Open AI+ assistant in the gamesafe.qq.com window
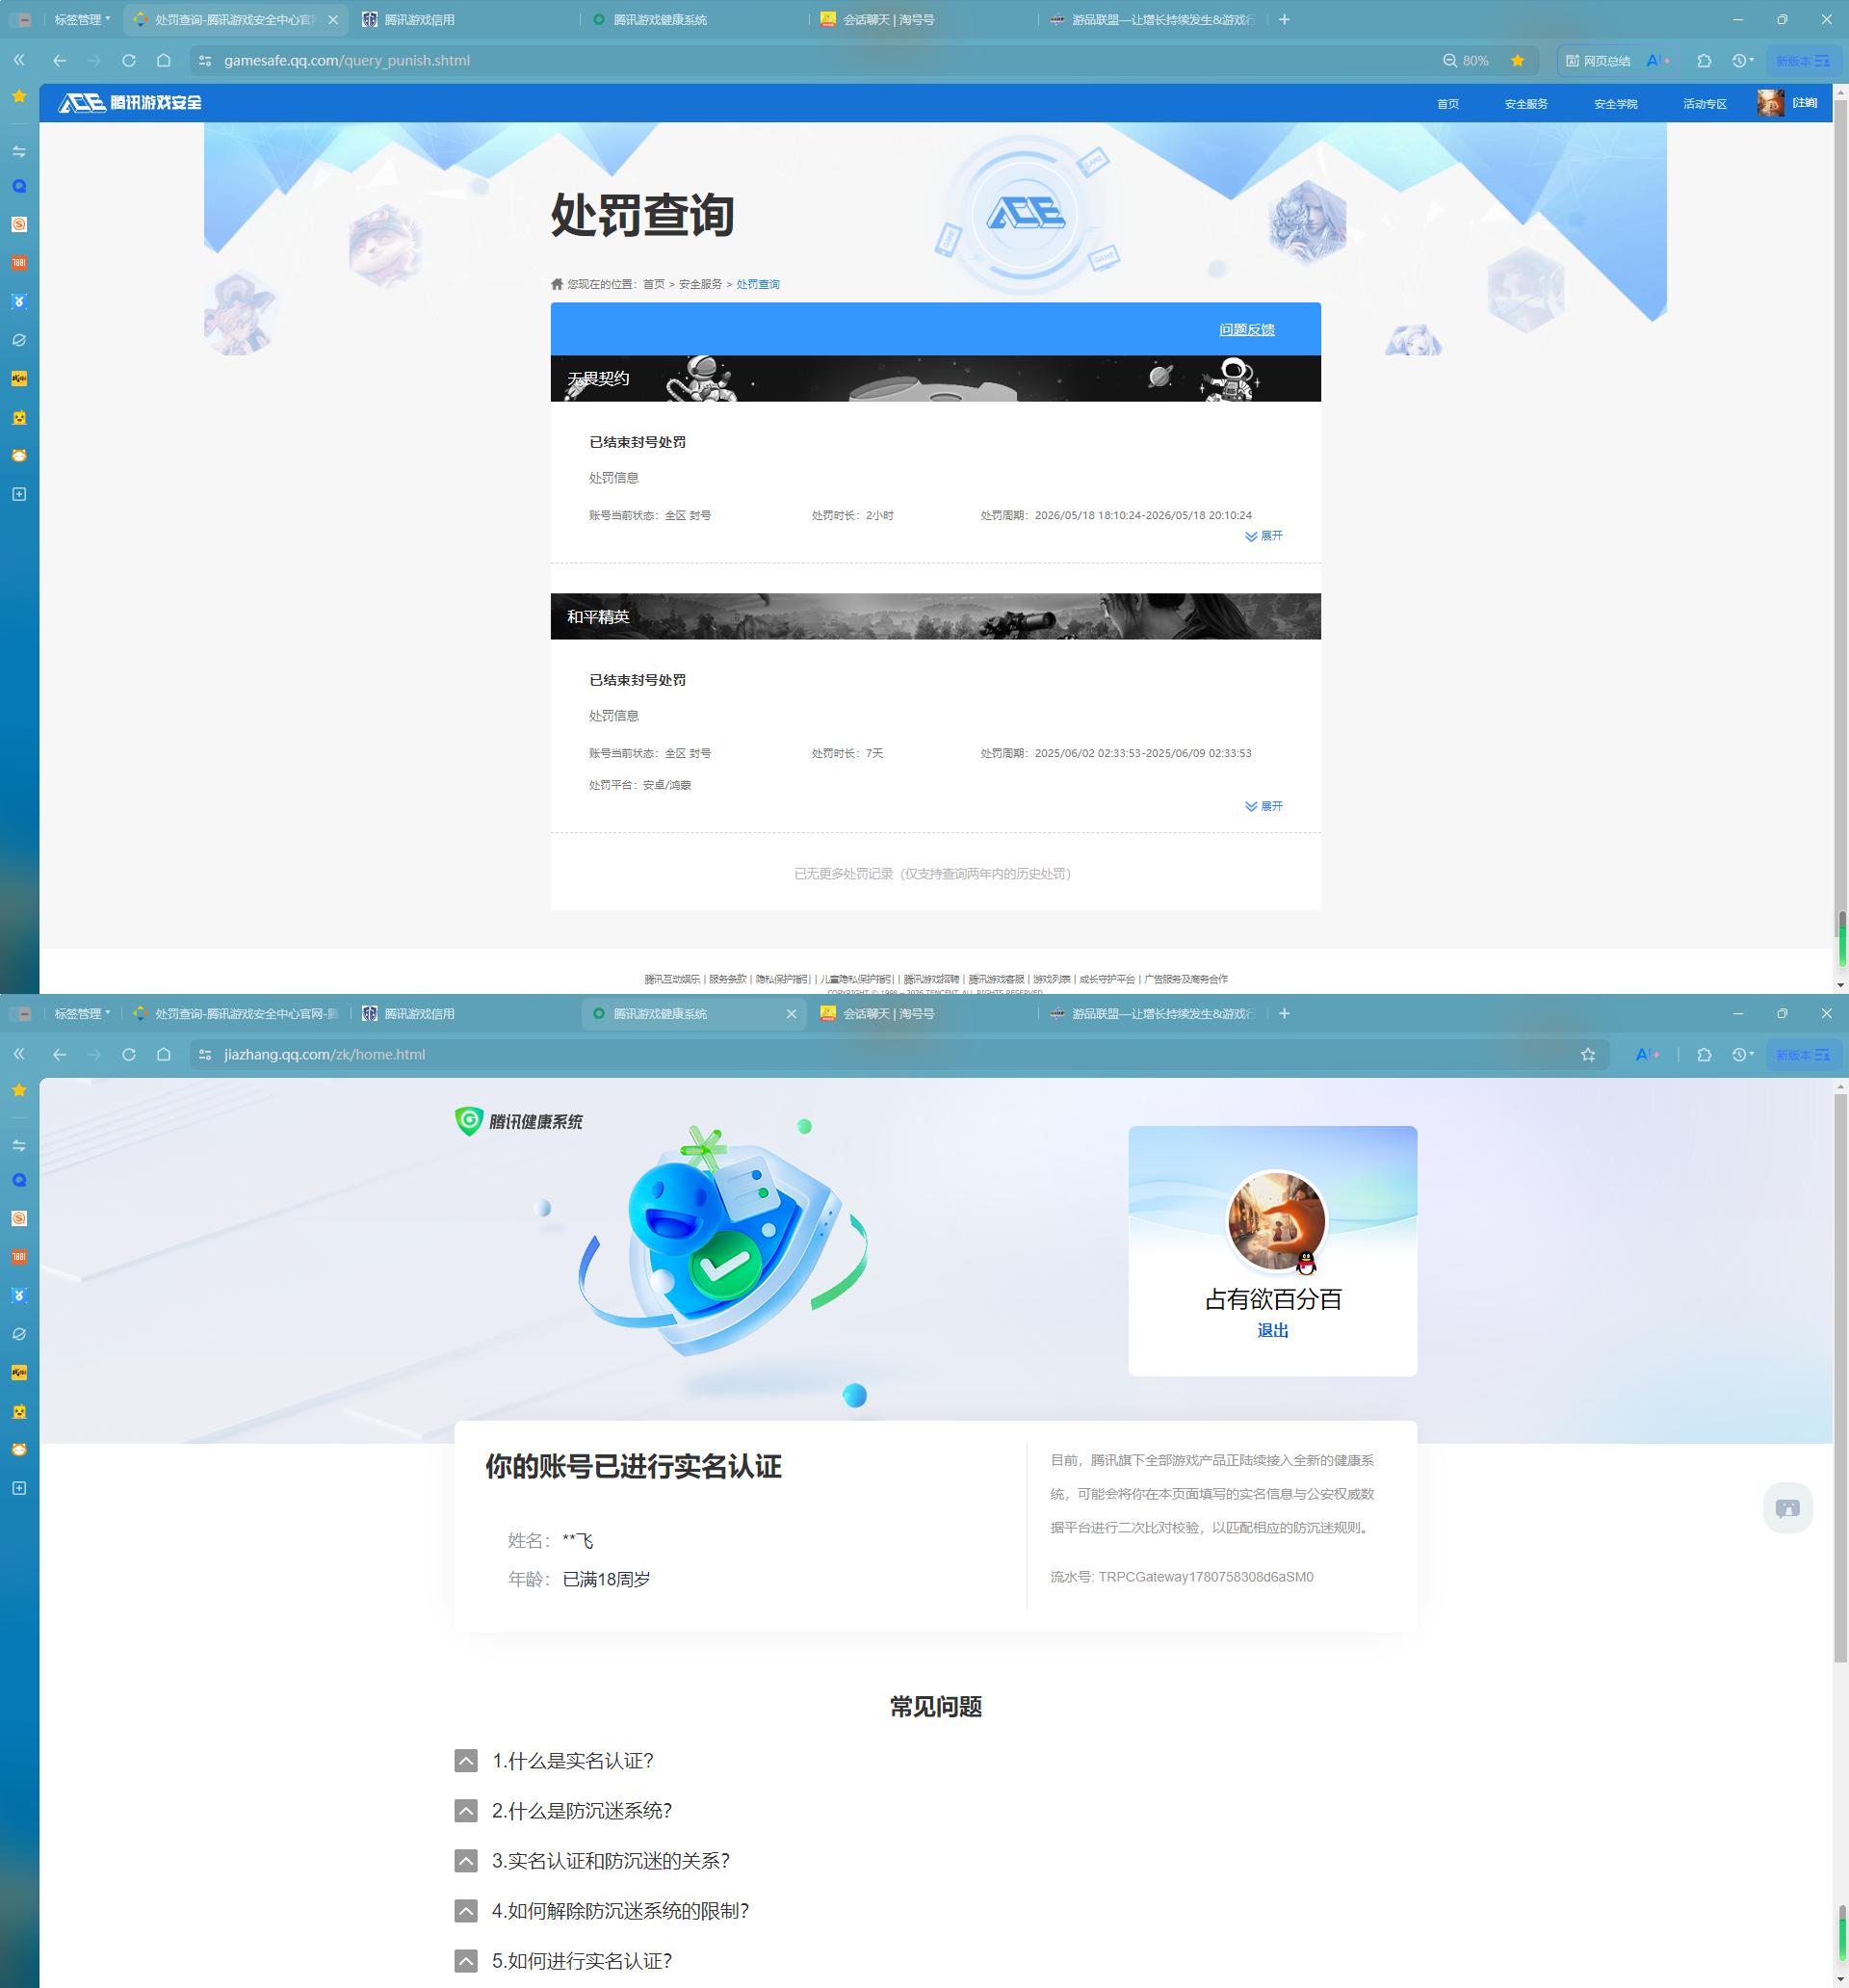This screenshot has height=1988, width=1849. (x=1658, y=61)
